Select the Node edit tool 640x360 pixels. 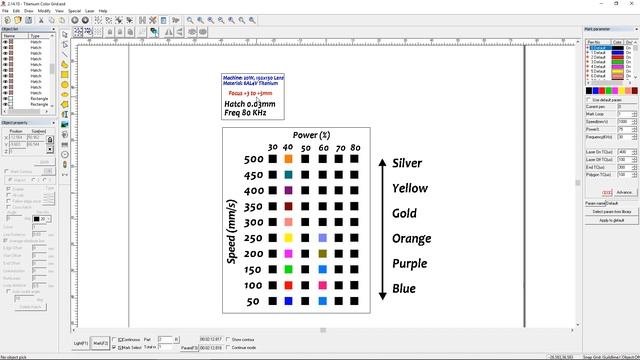tap(64, 44)
